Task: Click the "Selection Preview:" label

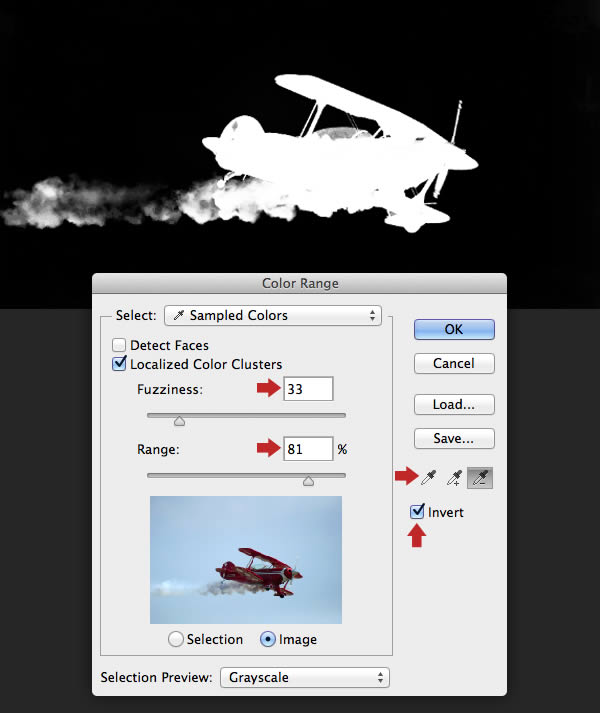Action: (x=156, y=678)
